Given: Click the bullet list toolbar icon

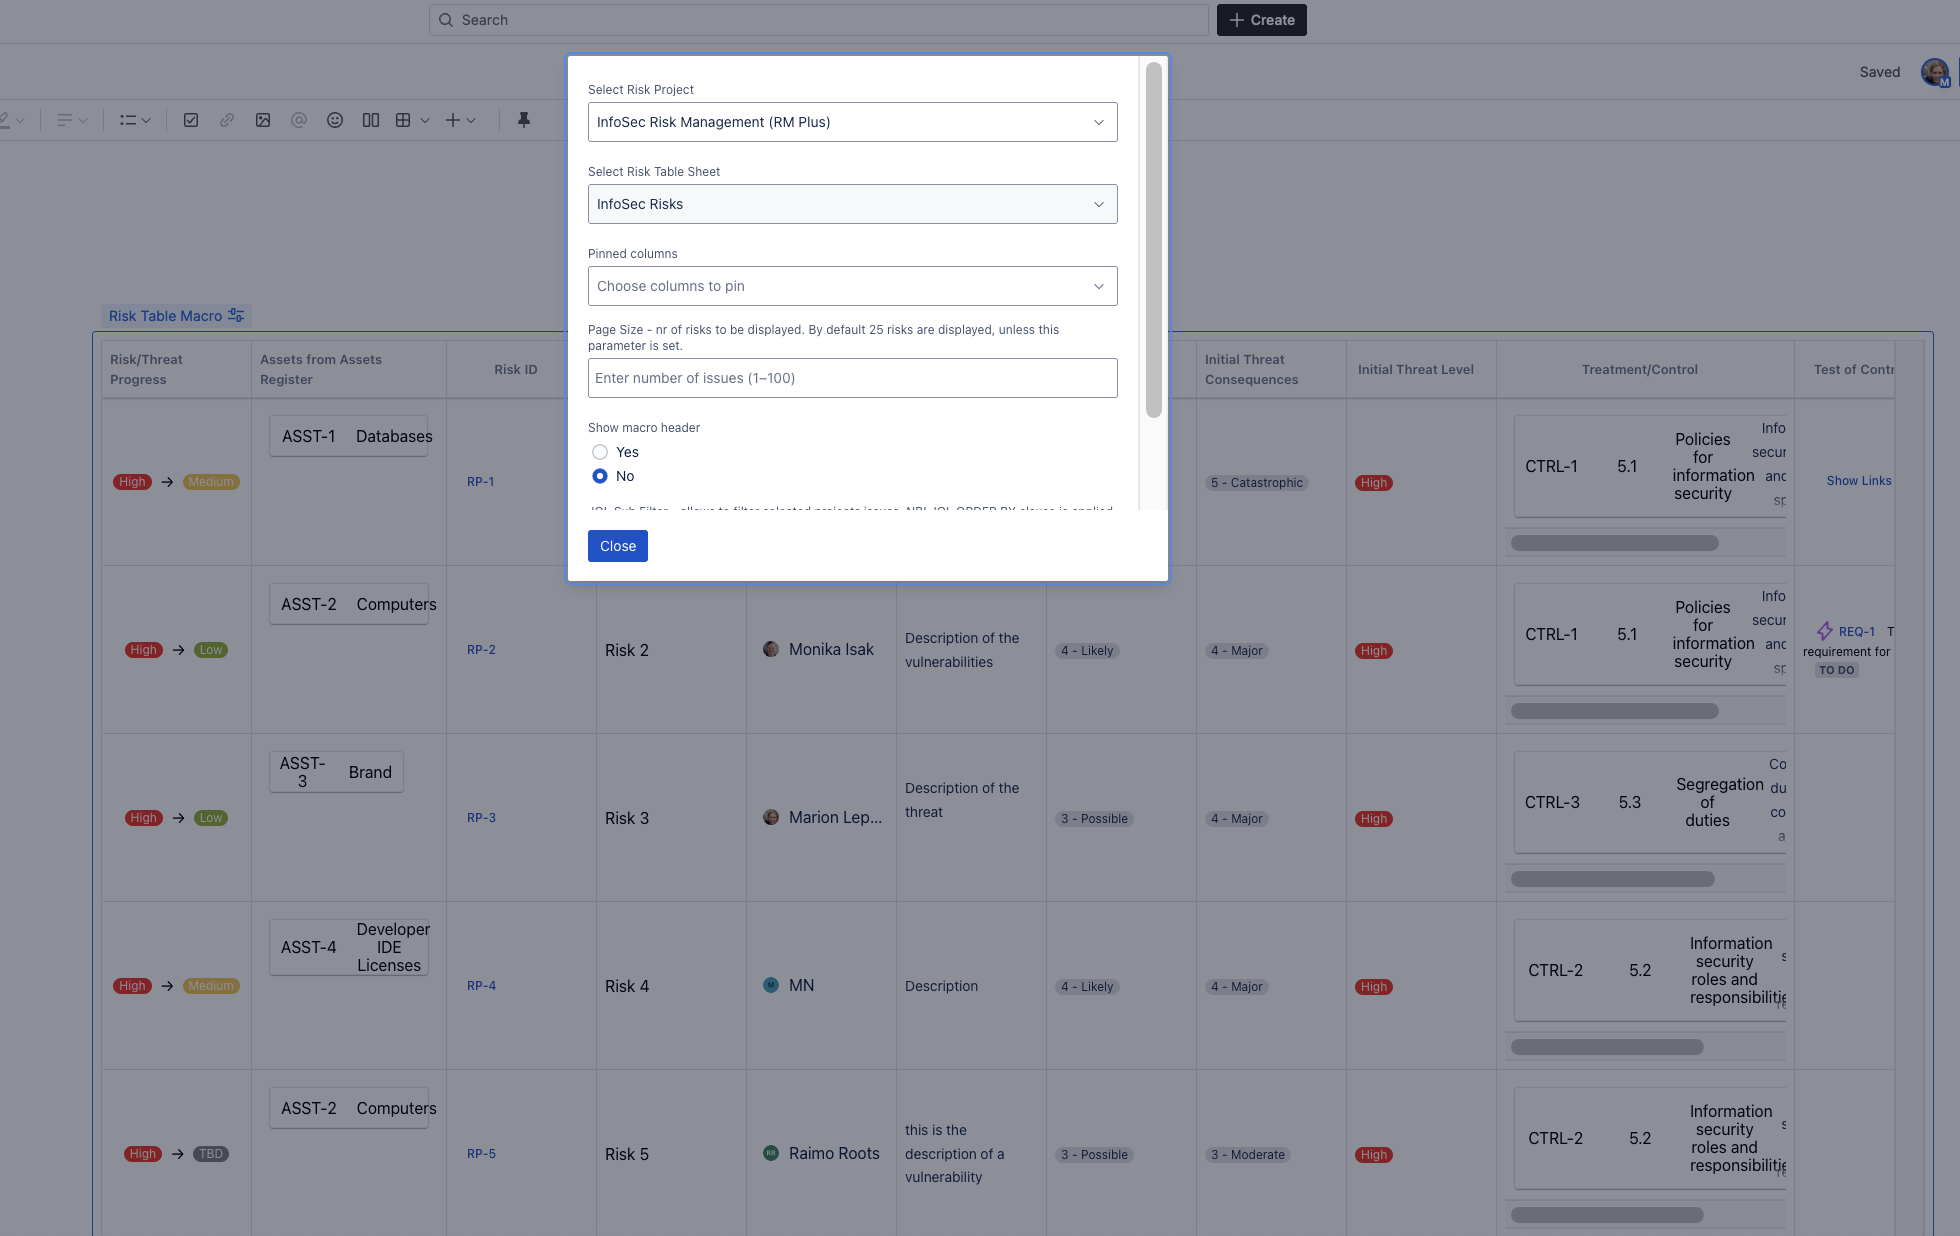Looking at the screenshot, I should pos(128,120).
